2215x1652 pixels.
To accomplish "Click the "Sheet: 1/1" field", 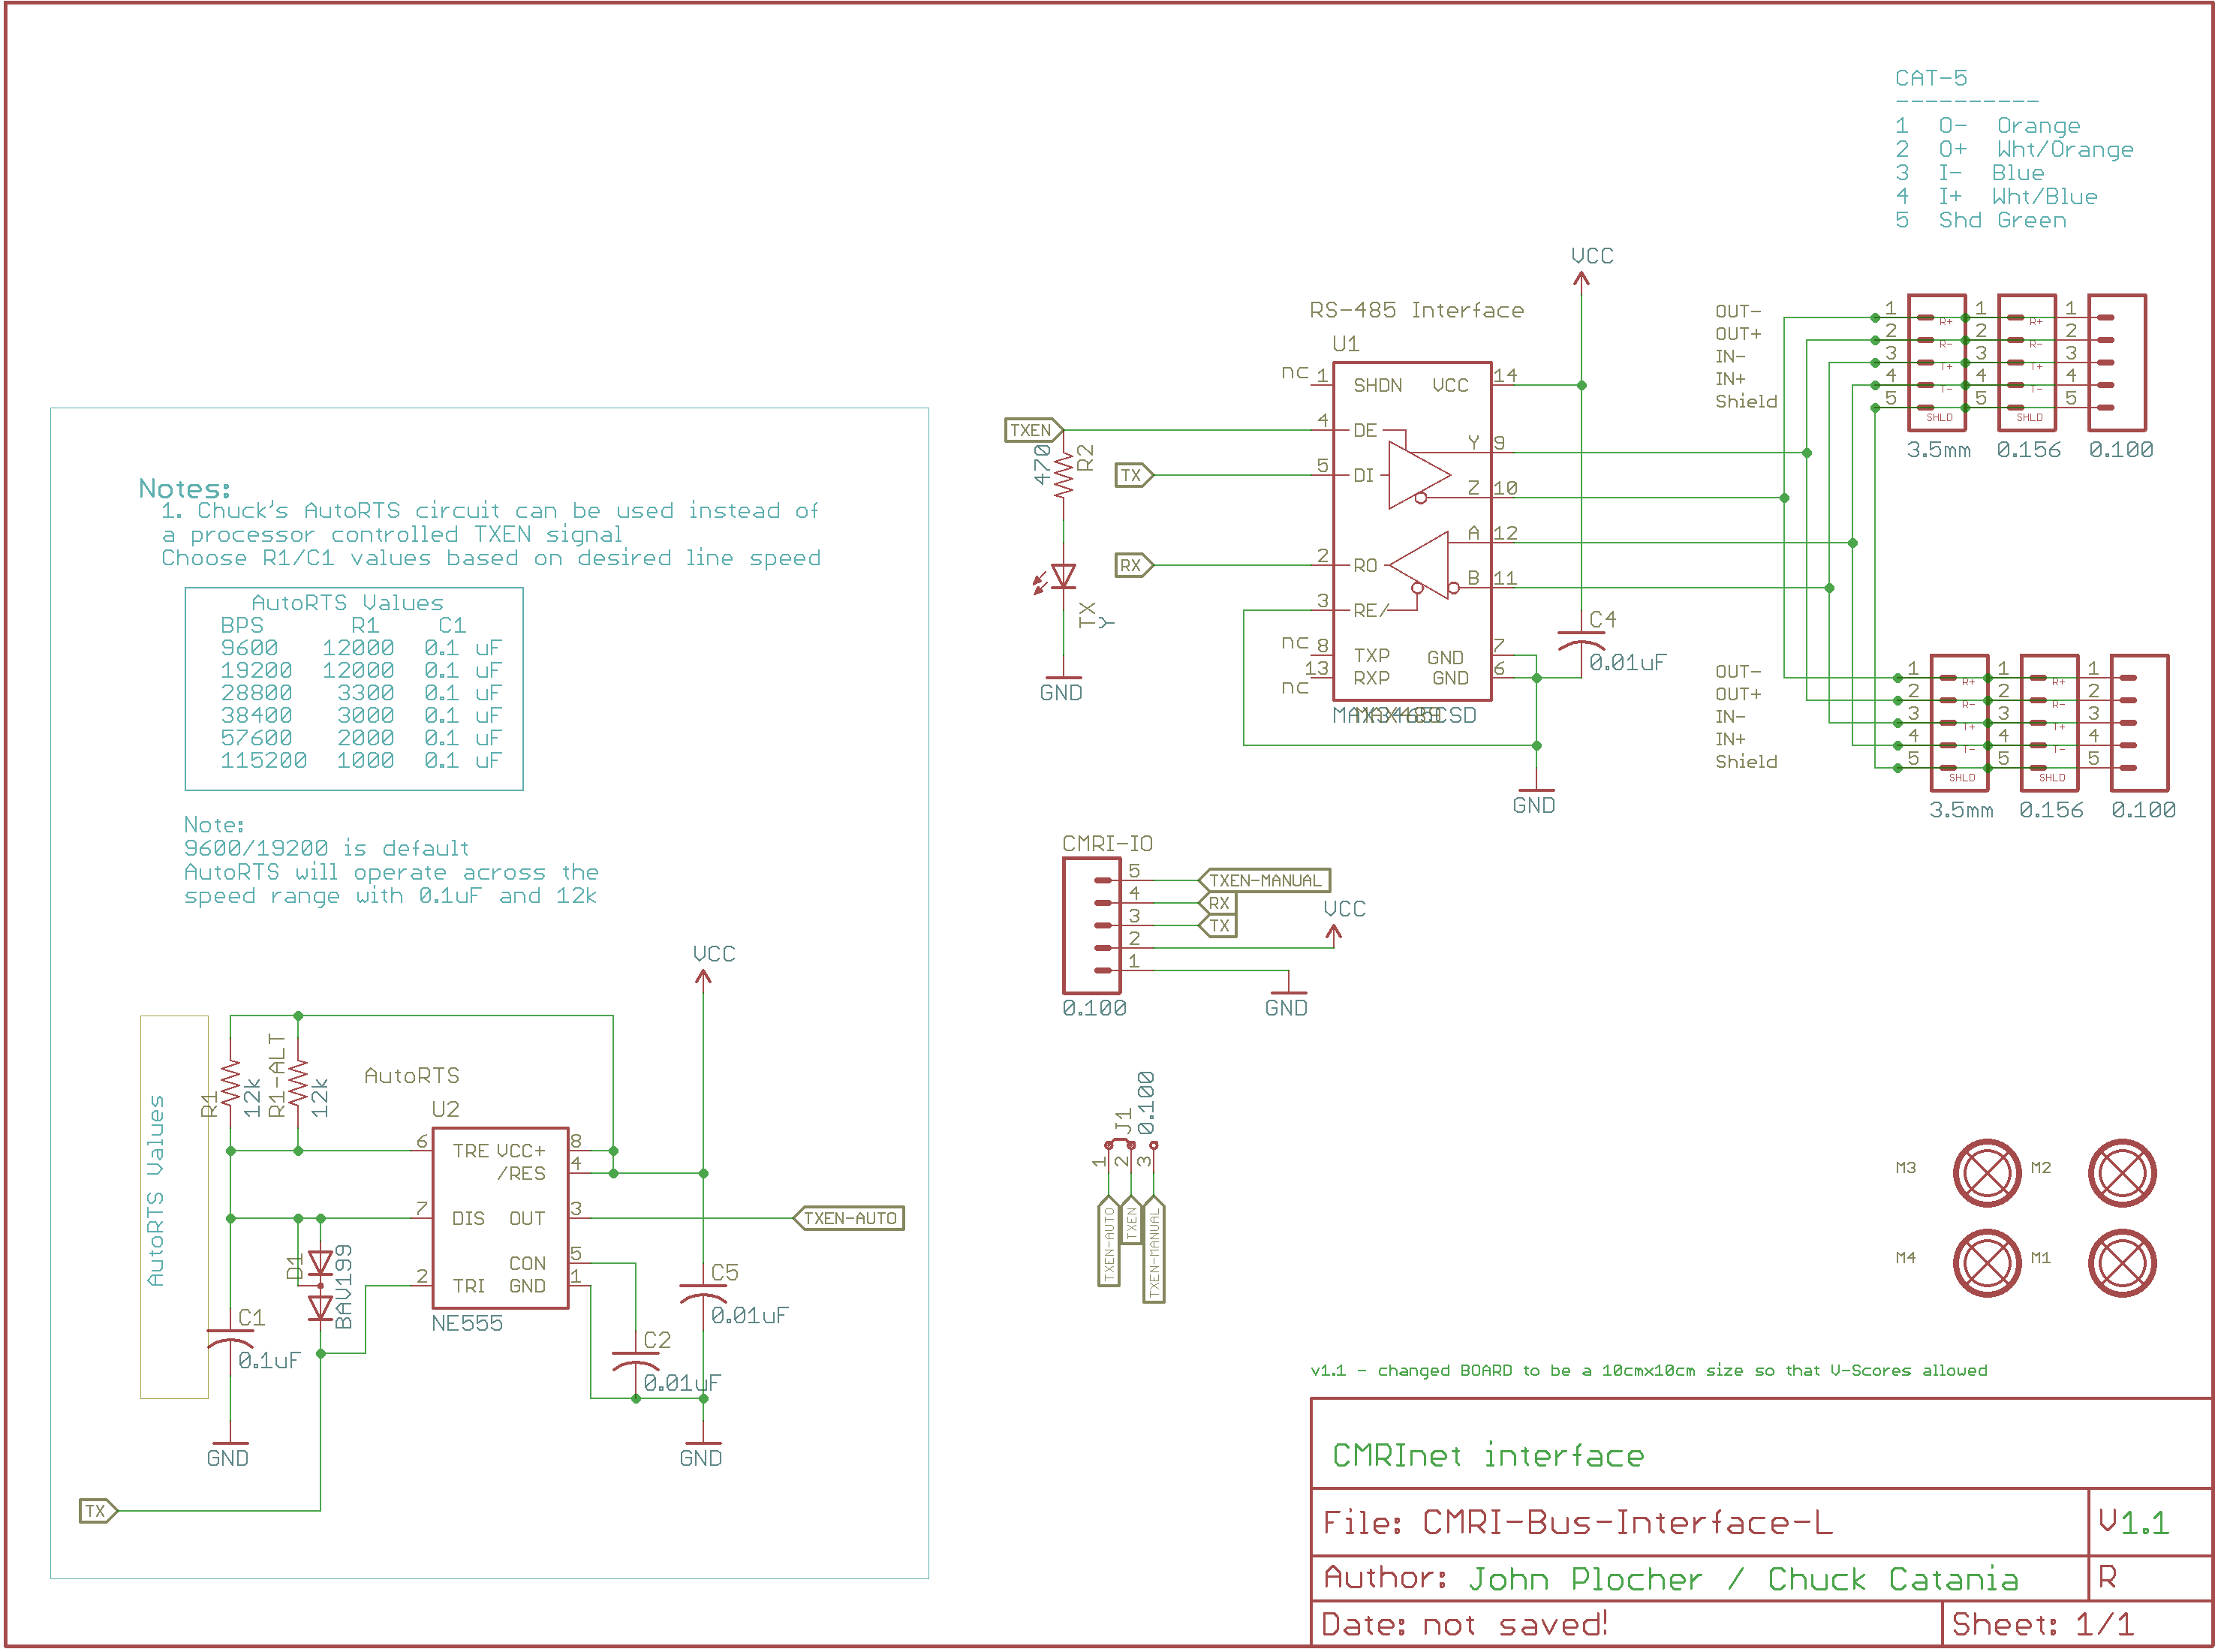I will coord(2042,1624).
